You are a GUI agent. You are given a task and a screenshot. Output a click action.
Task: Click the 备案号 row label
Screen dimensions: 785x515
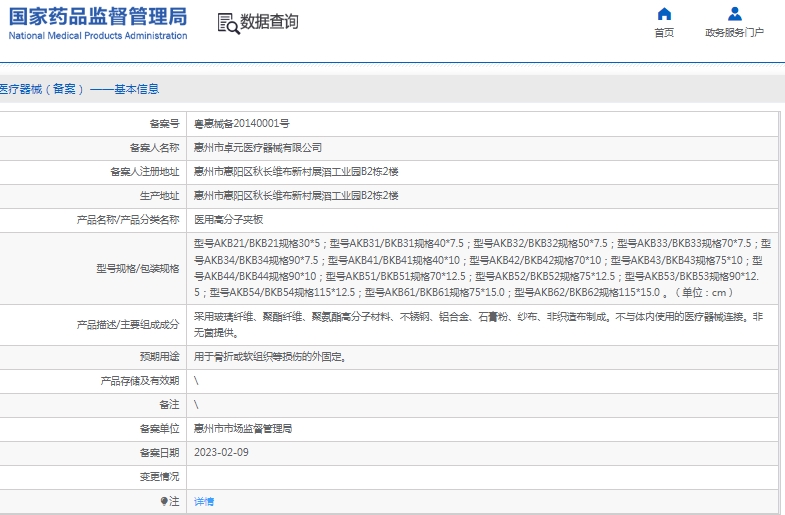(x=164, y=124)
